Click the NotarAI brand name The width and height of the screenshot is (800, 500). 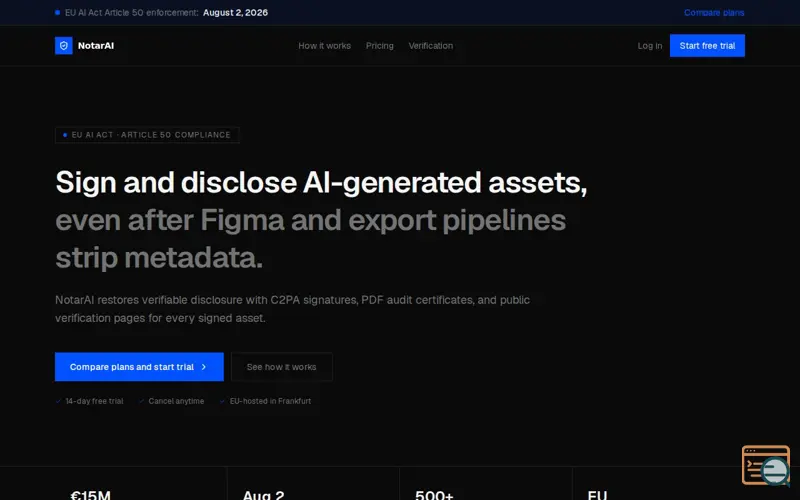pos(96,45)
